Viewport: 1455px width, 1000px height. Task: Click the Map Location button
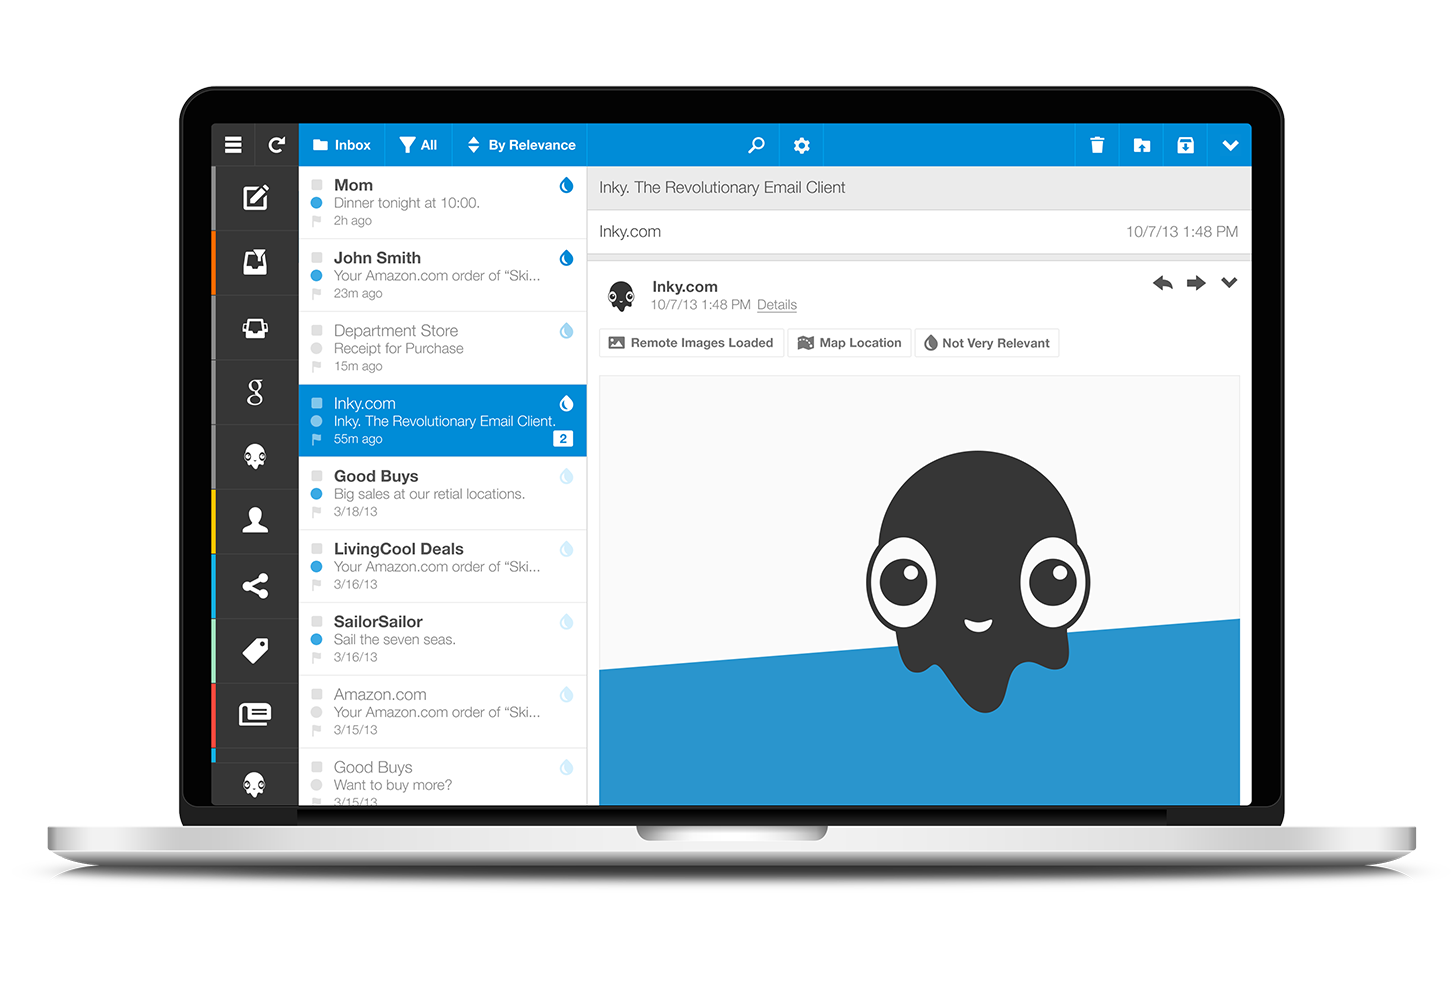click(x=849, y=343)
